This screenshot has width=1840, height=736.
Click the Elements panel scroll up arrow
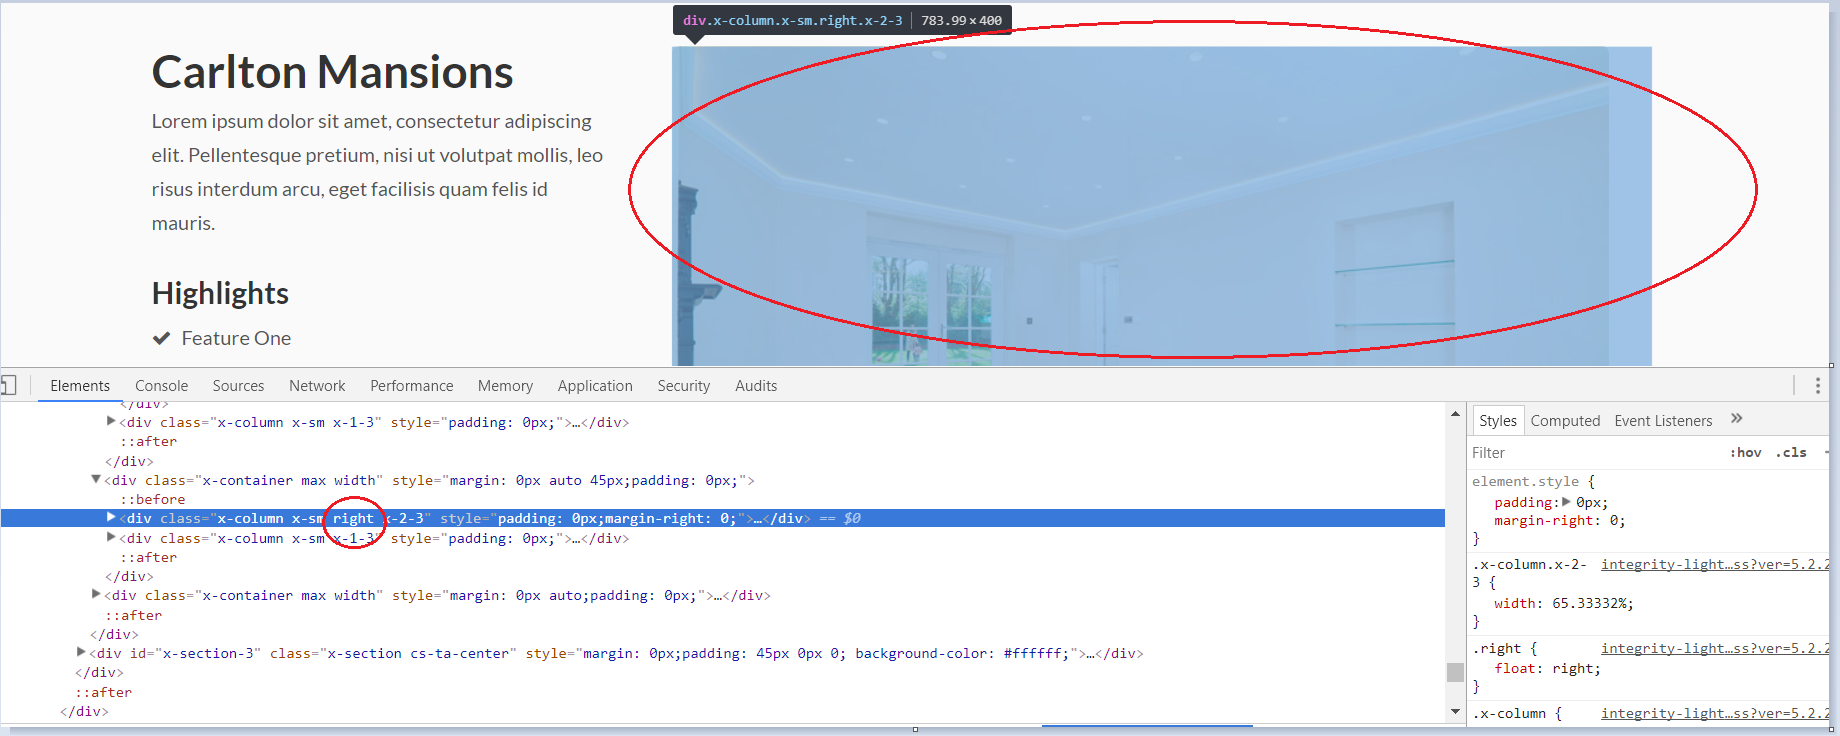pyautogui.click(x=1455, y=414)
